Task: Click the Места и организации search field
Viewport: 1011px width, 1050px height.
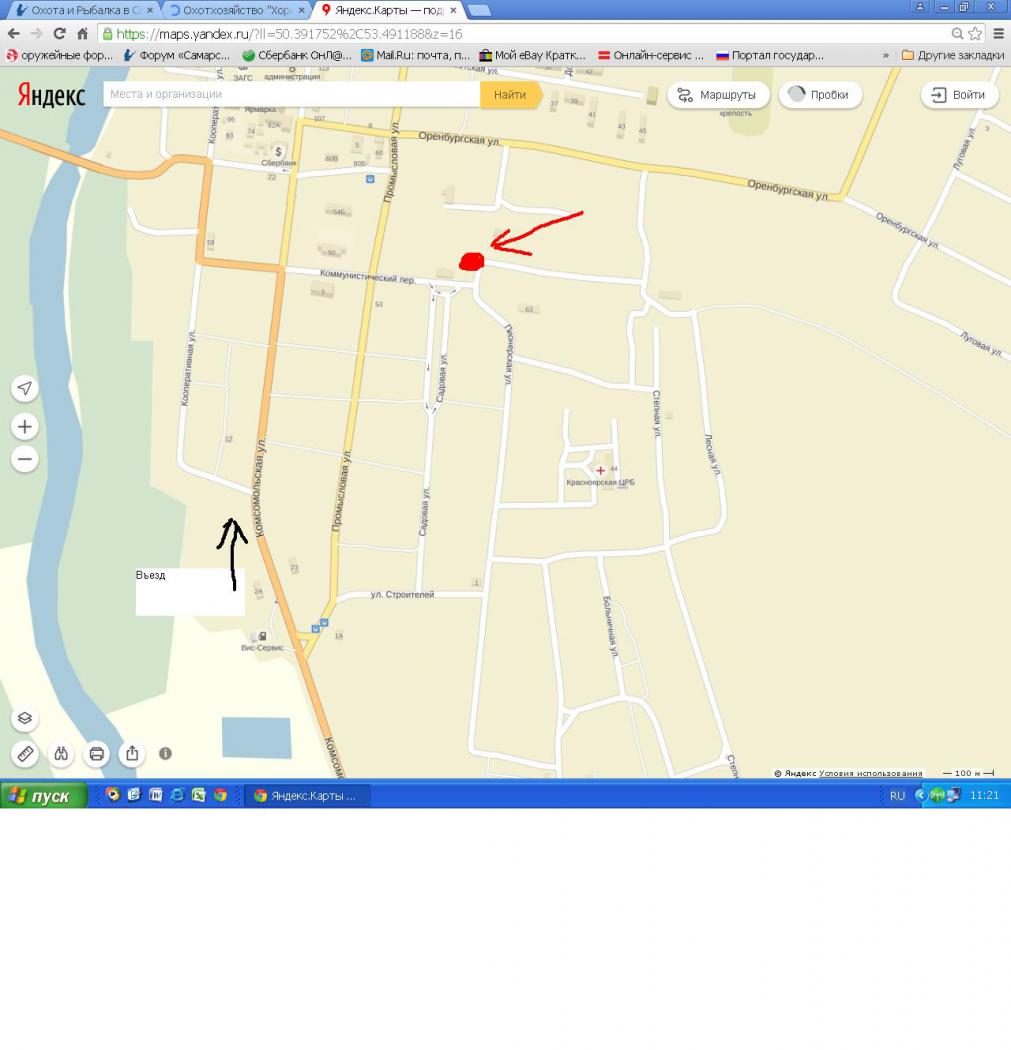Action: click(290, 95)
